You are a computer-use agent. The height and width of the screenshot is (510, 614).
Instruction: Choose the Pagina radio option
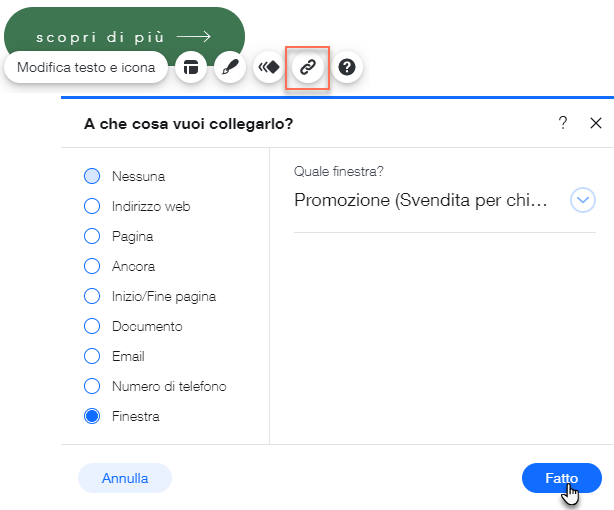click(92, 236)
